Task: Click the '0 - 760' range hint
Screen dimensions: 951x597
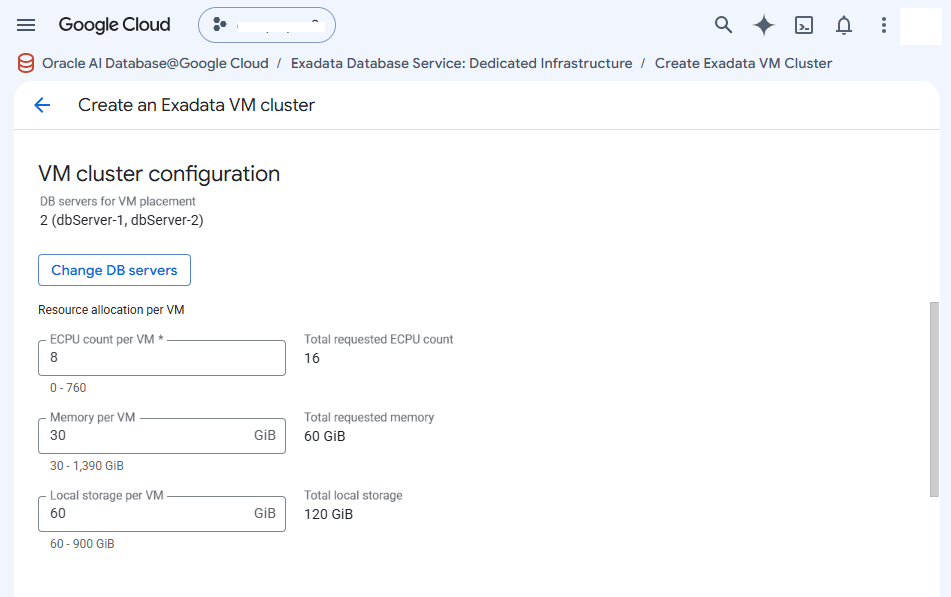Action: click(68, 388)
